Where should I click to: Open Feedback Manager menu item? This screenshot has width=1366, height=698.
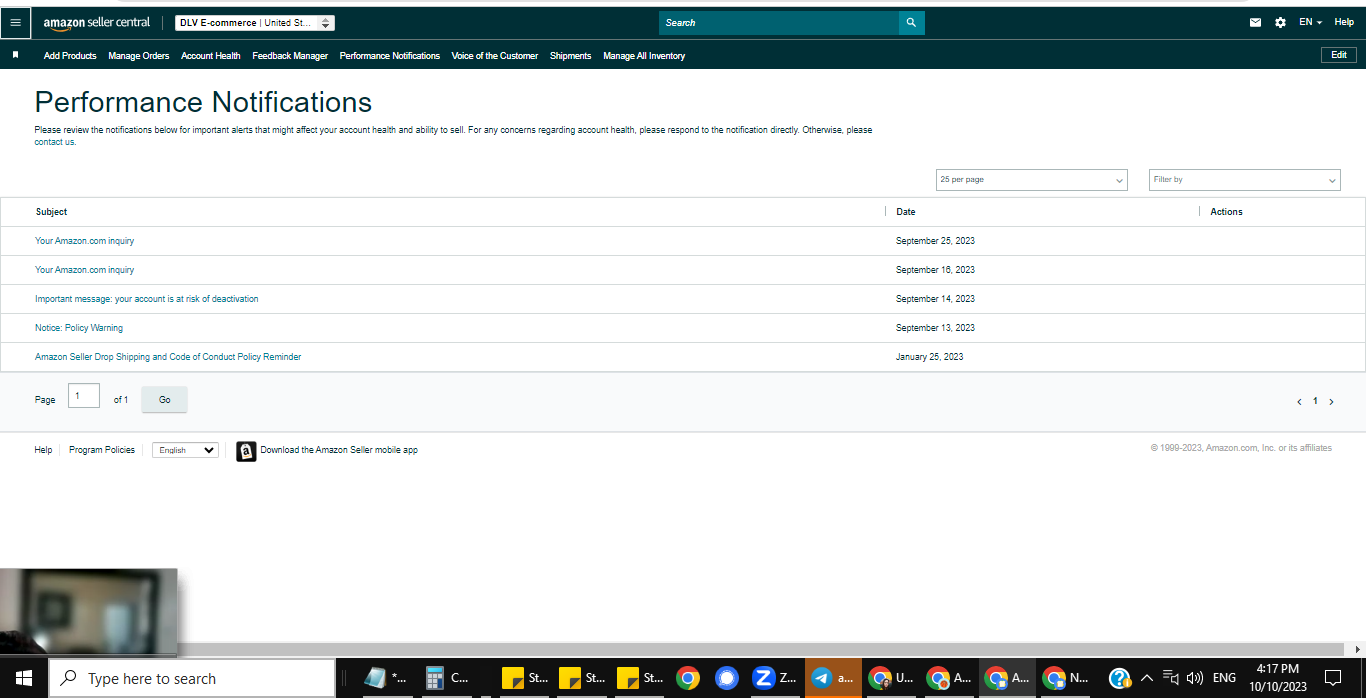[x=290, y=56]
